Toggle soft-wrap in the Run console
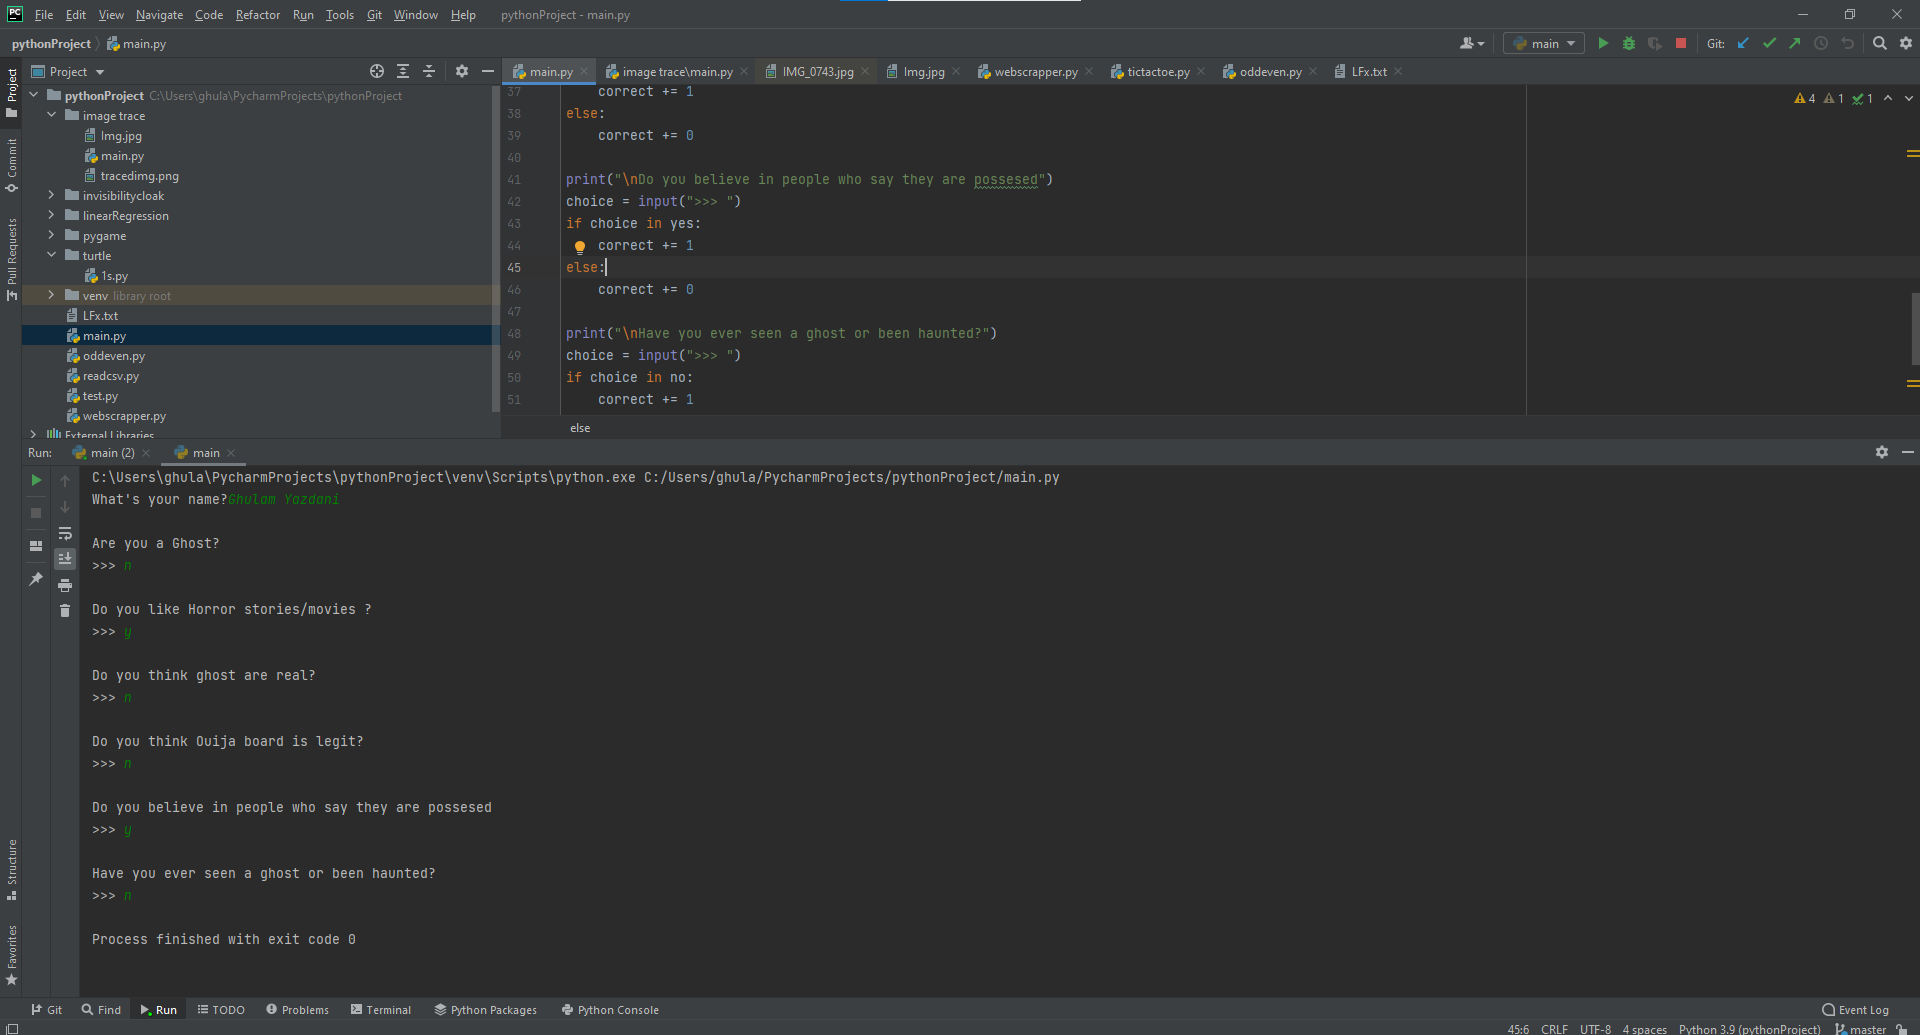The image size is (1920, 1035). [x=65, y=533]
